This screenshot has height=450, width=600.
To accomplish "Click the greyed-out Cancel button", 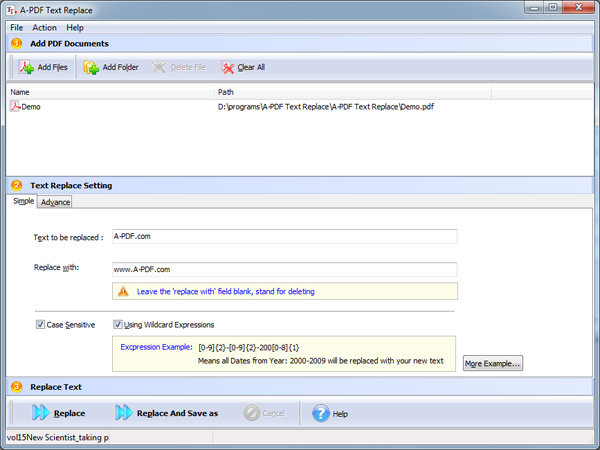I will (x=264, y=413).
